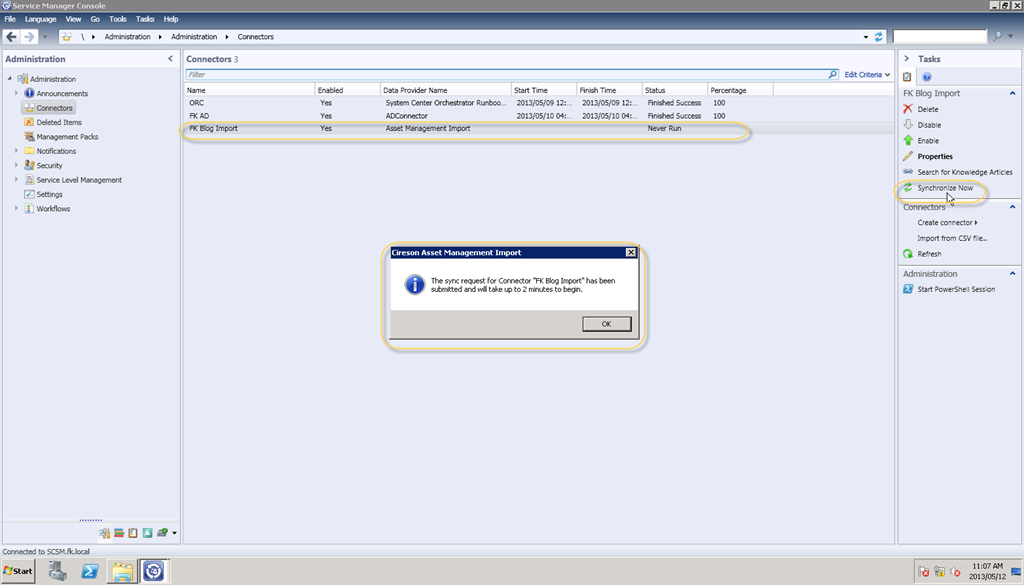The image size is (1024, 585).
Task: Click Start PowerShell Session task
Action: [x=953, y=290]
